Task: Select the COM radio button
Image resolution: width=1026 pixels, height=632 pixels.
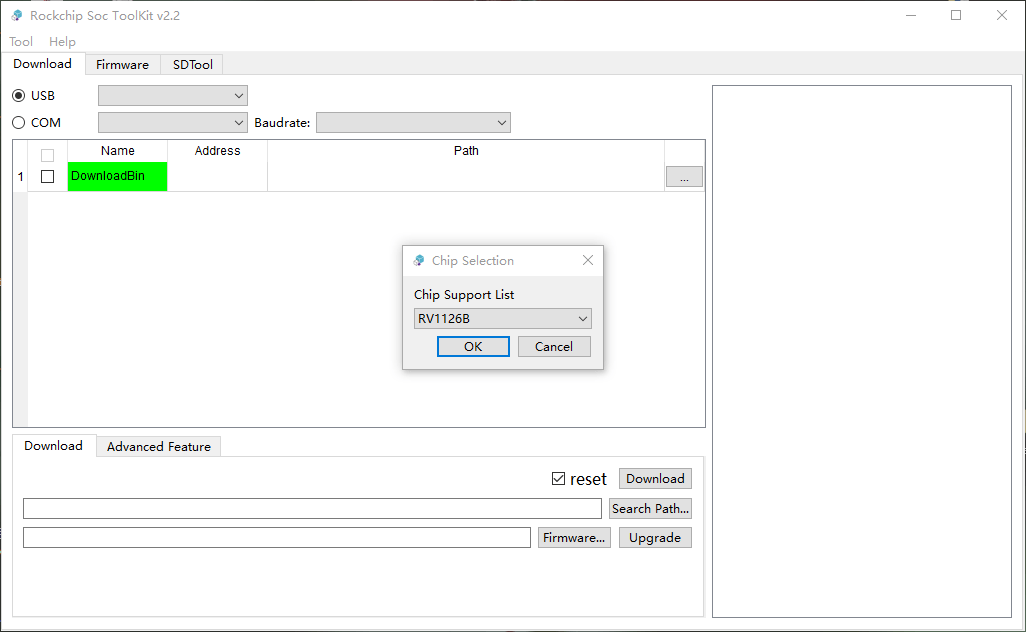Action: pos(18,123)
